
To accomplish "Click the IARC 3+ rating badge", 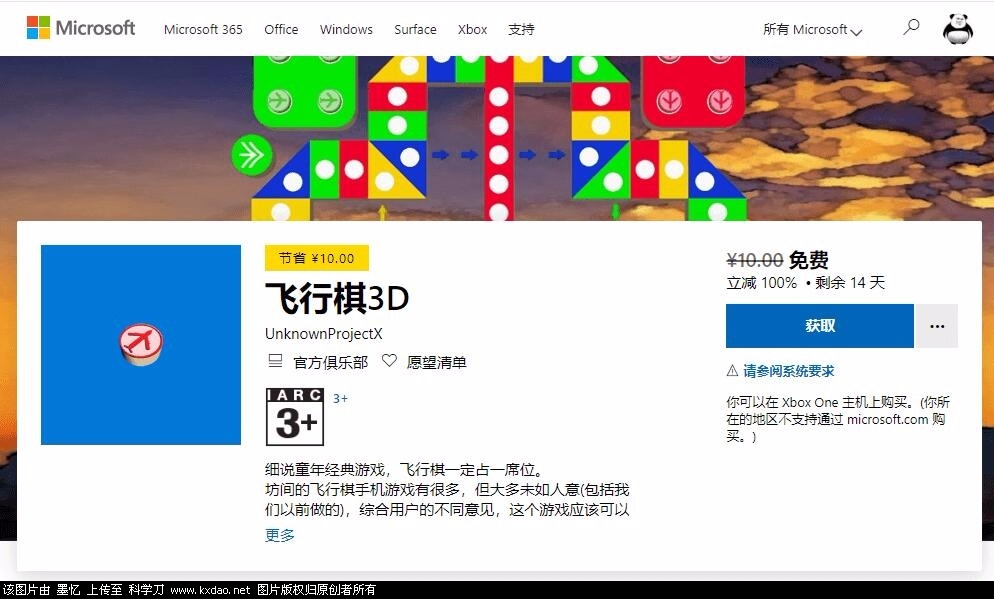I will pyautogui.click(x=295, y=416).
